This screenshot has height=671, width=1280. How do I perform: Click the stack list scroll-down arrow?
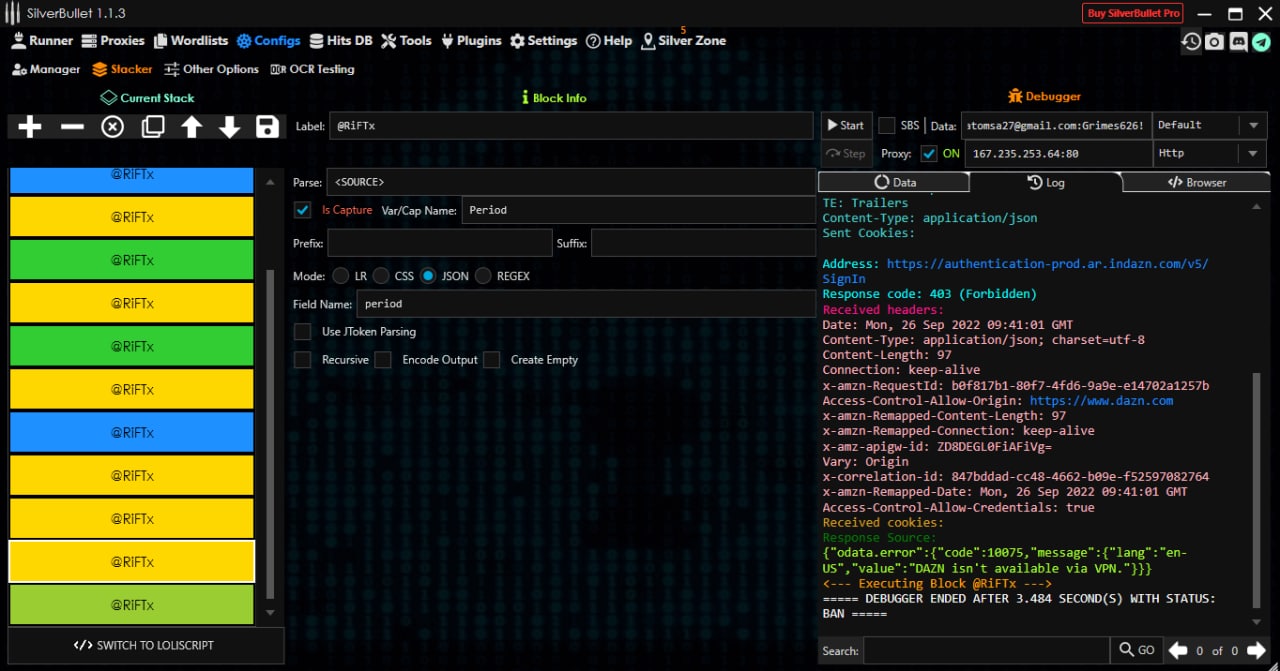(x=269, y=613)
